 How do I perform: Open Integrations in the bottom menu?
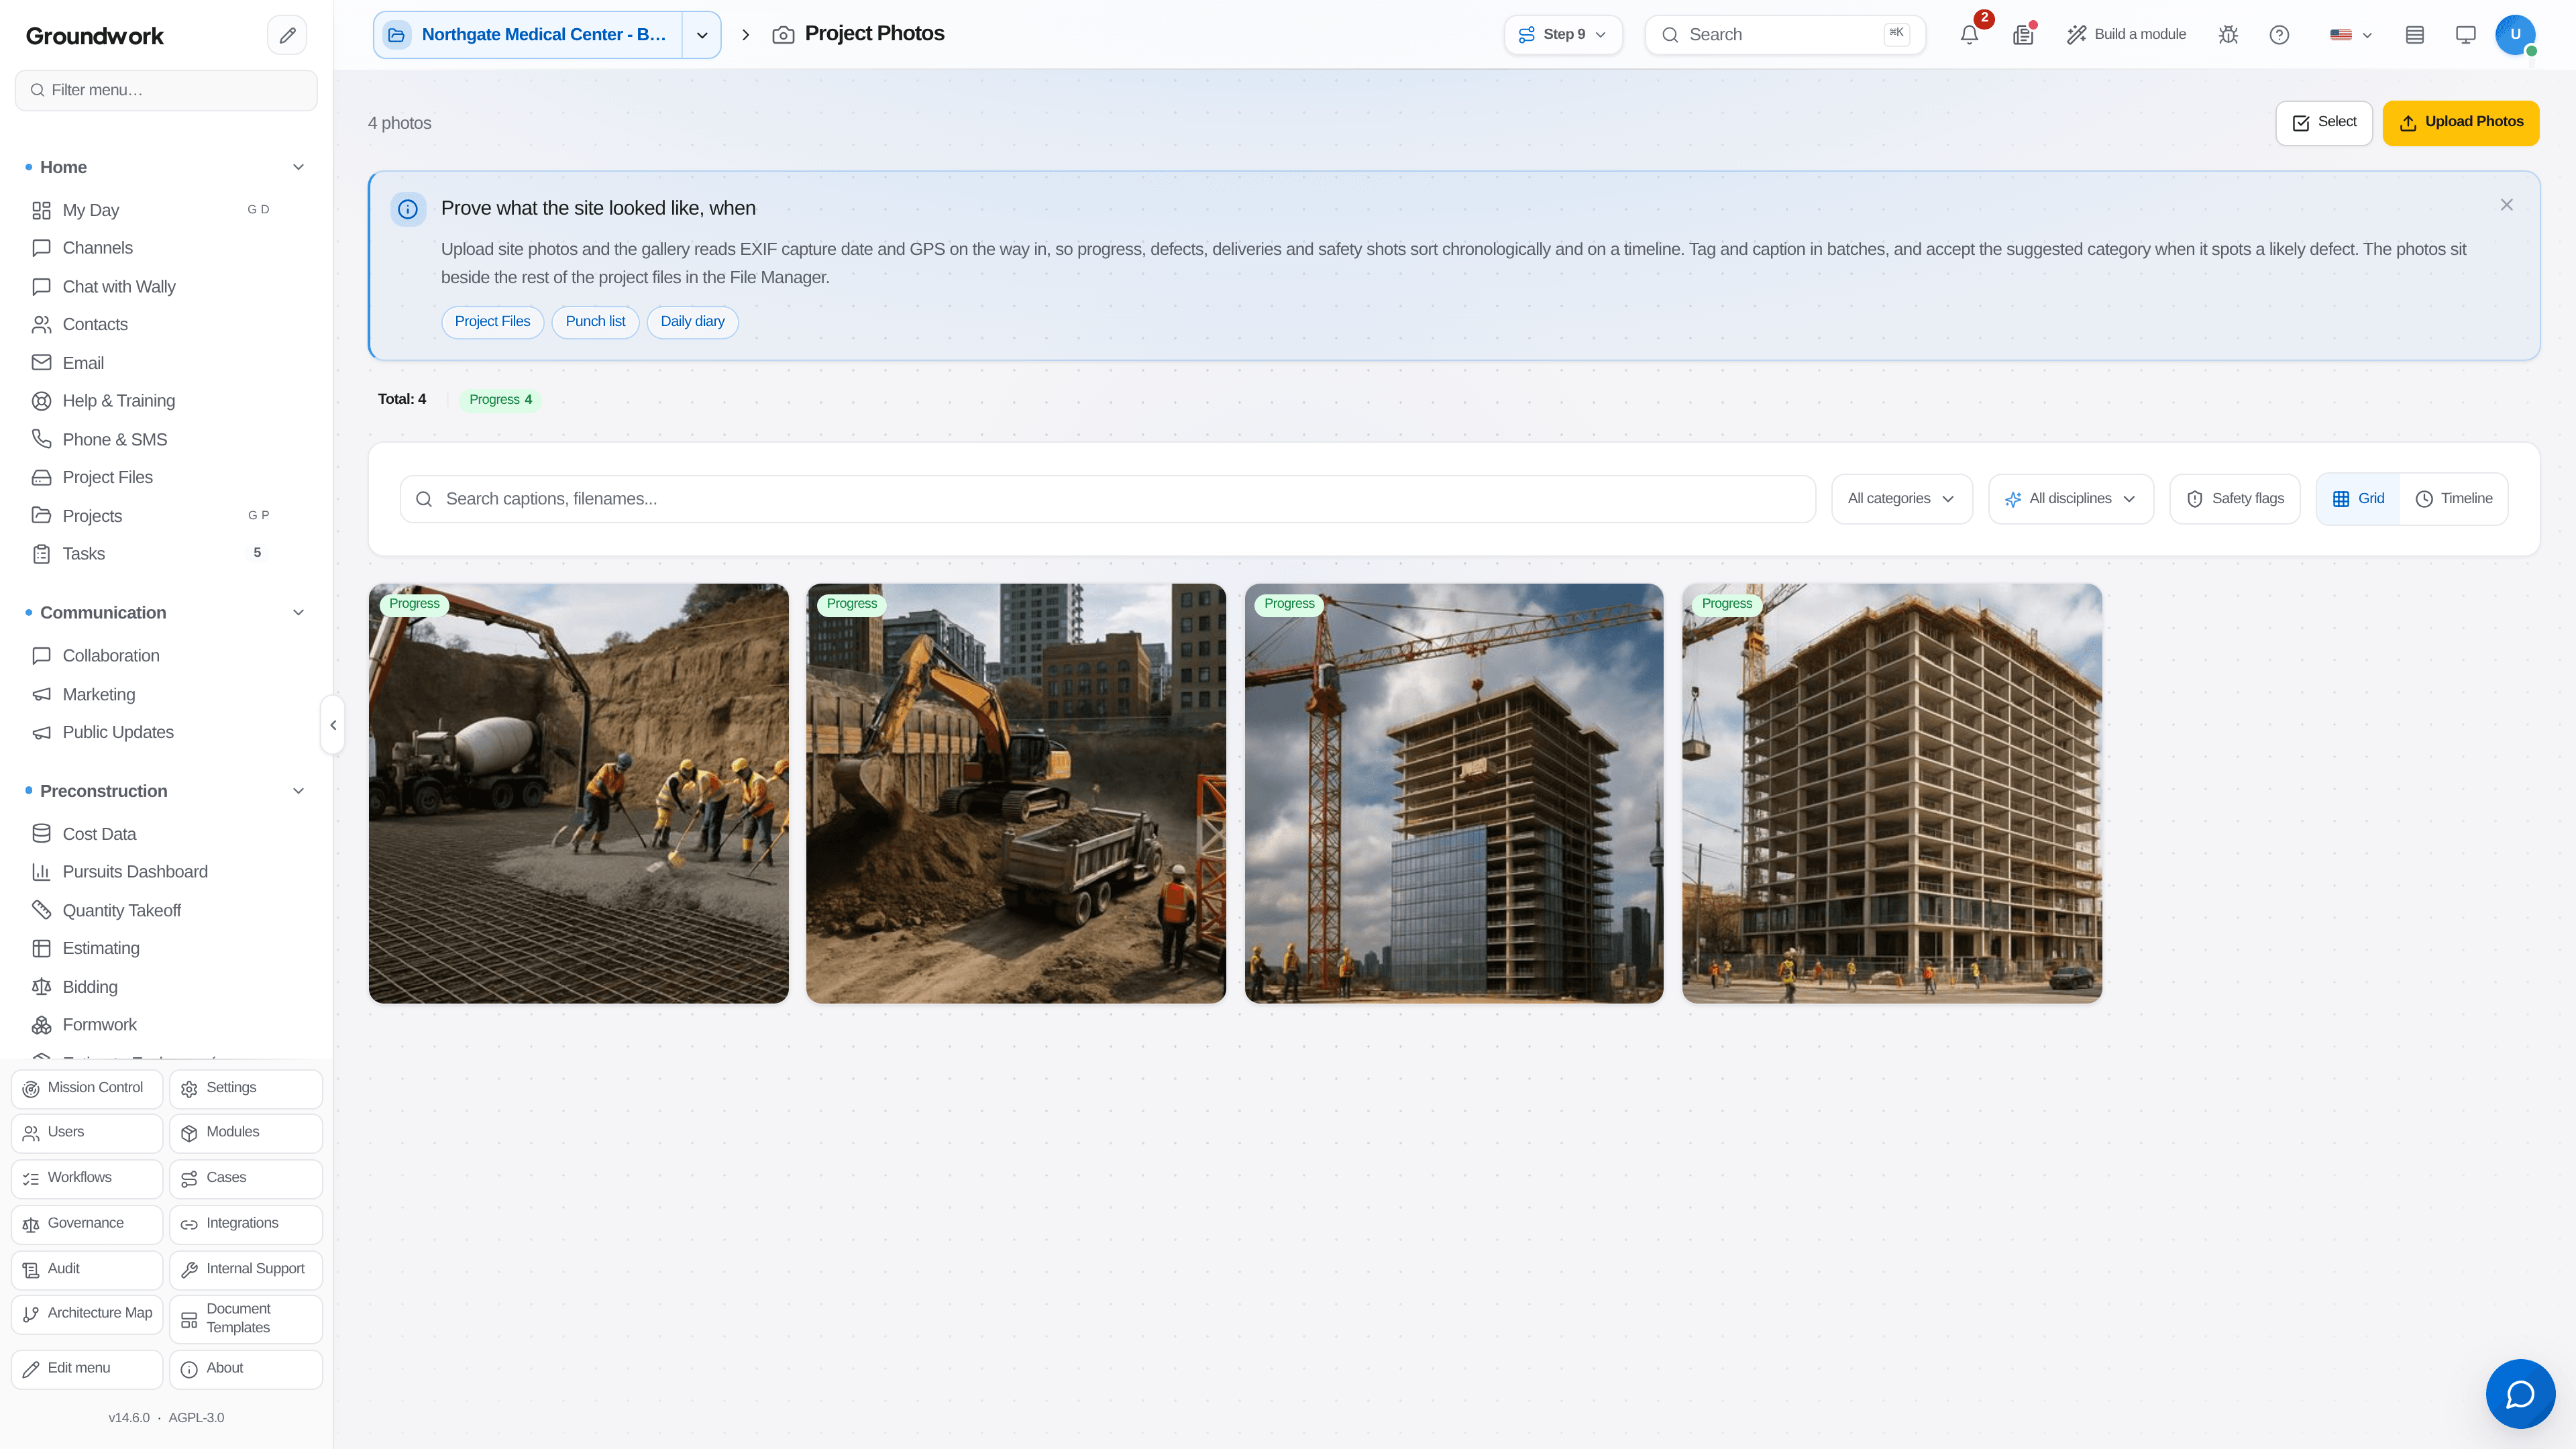246,1224
